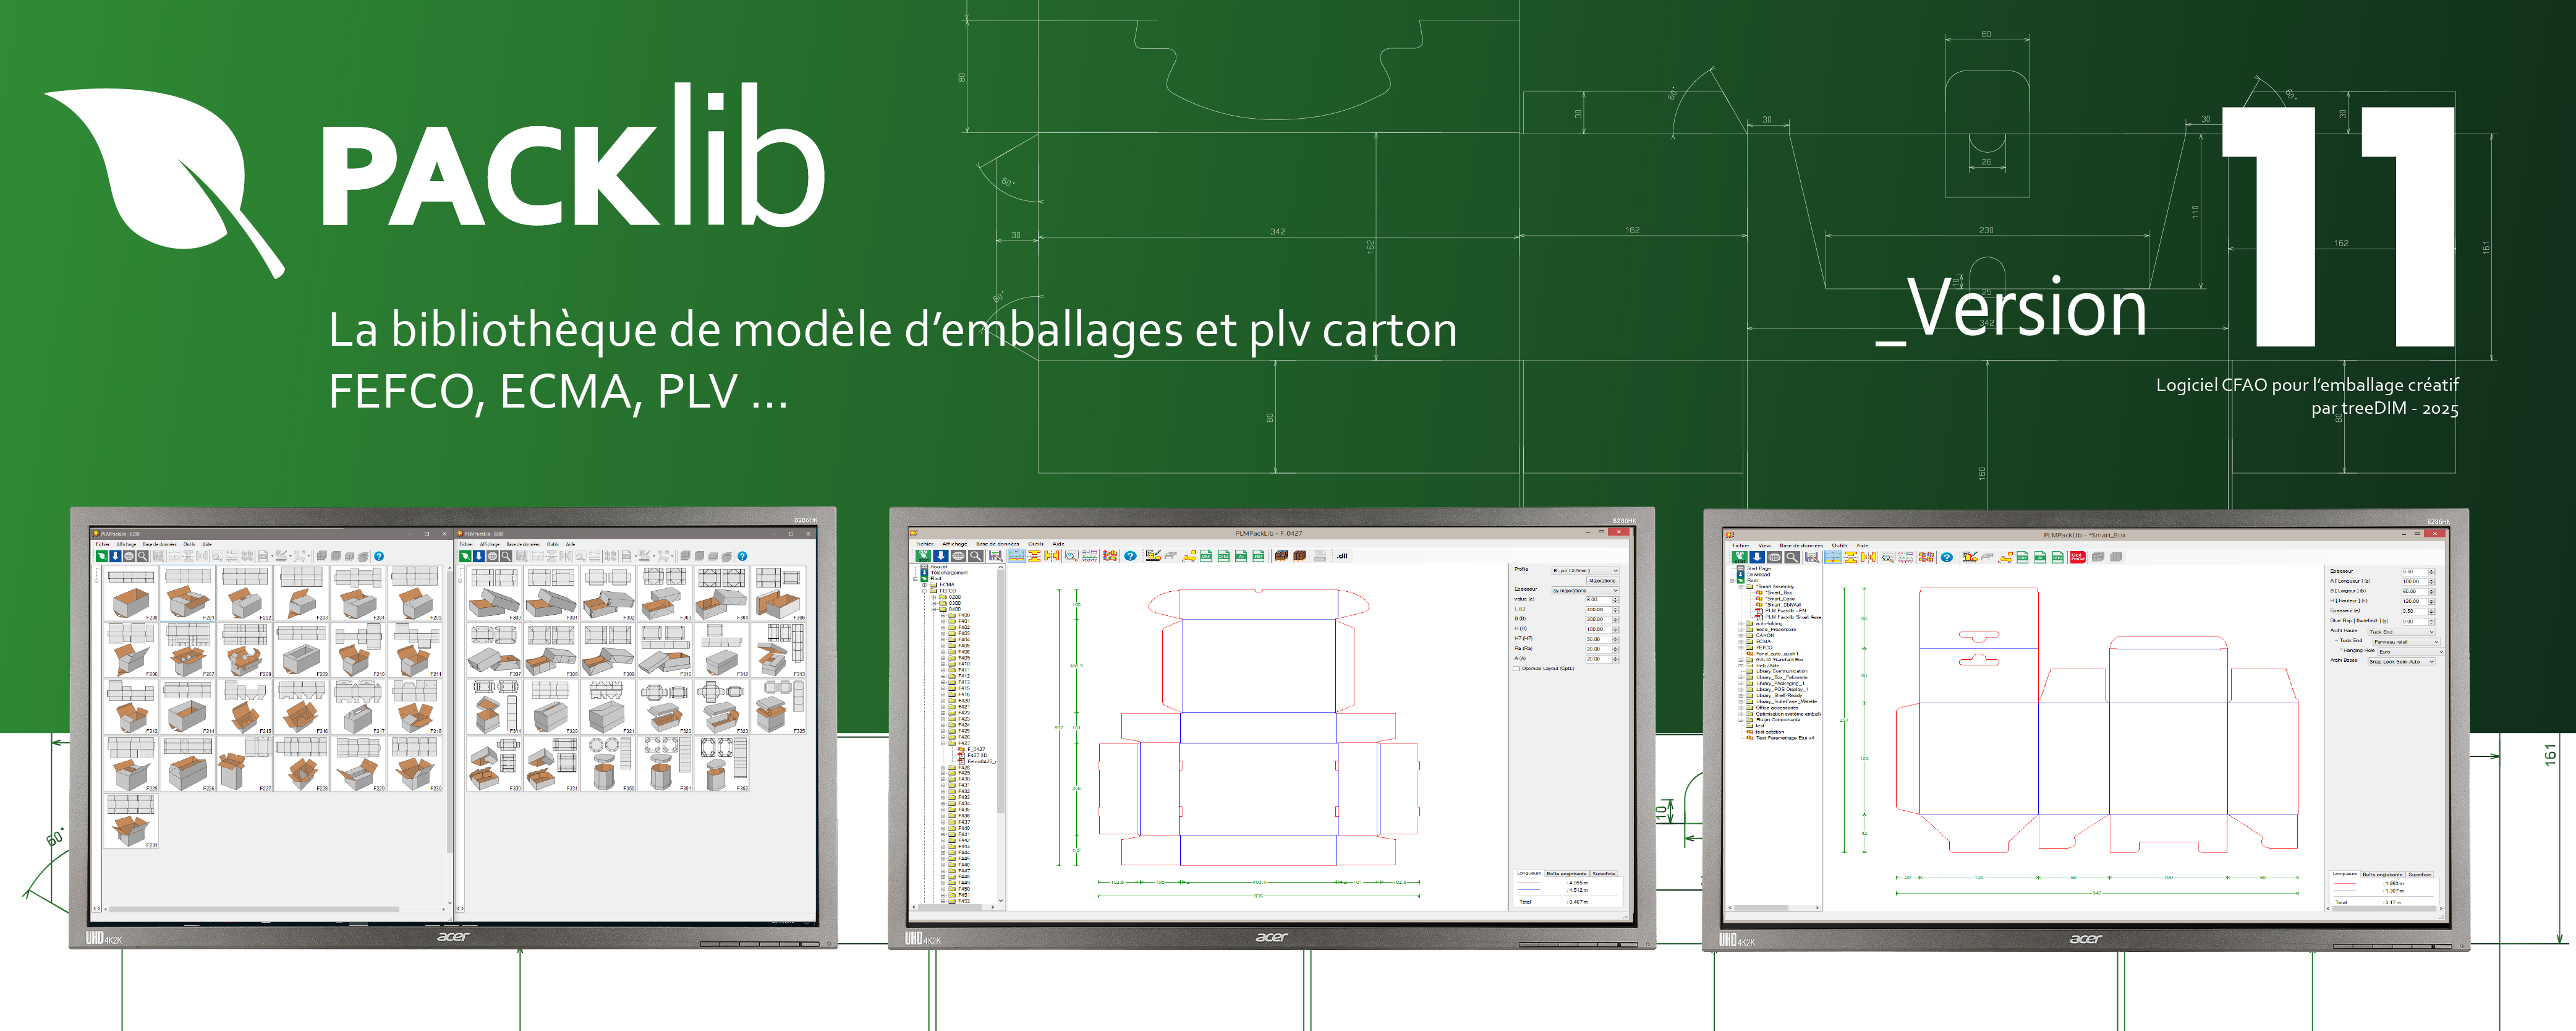Click green PDF export icon in F_0427 window
The height and width of the screenshot is (1031, 2576).
click(x=1259, y=556)
